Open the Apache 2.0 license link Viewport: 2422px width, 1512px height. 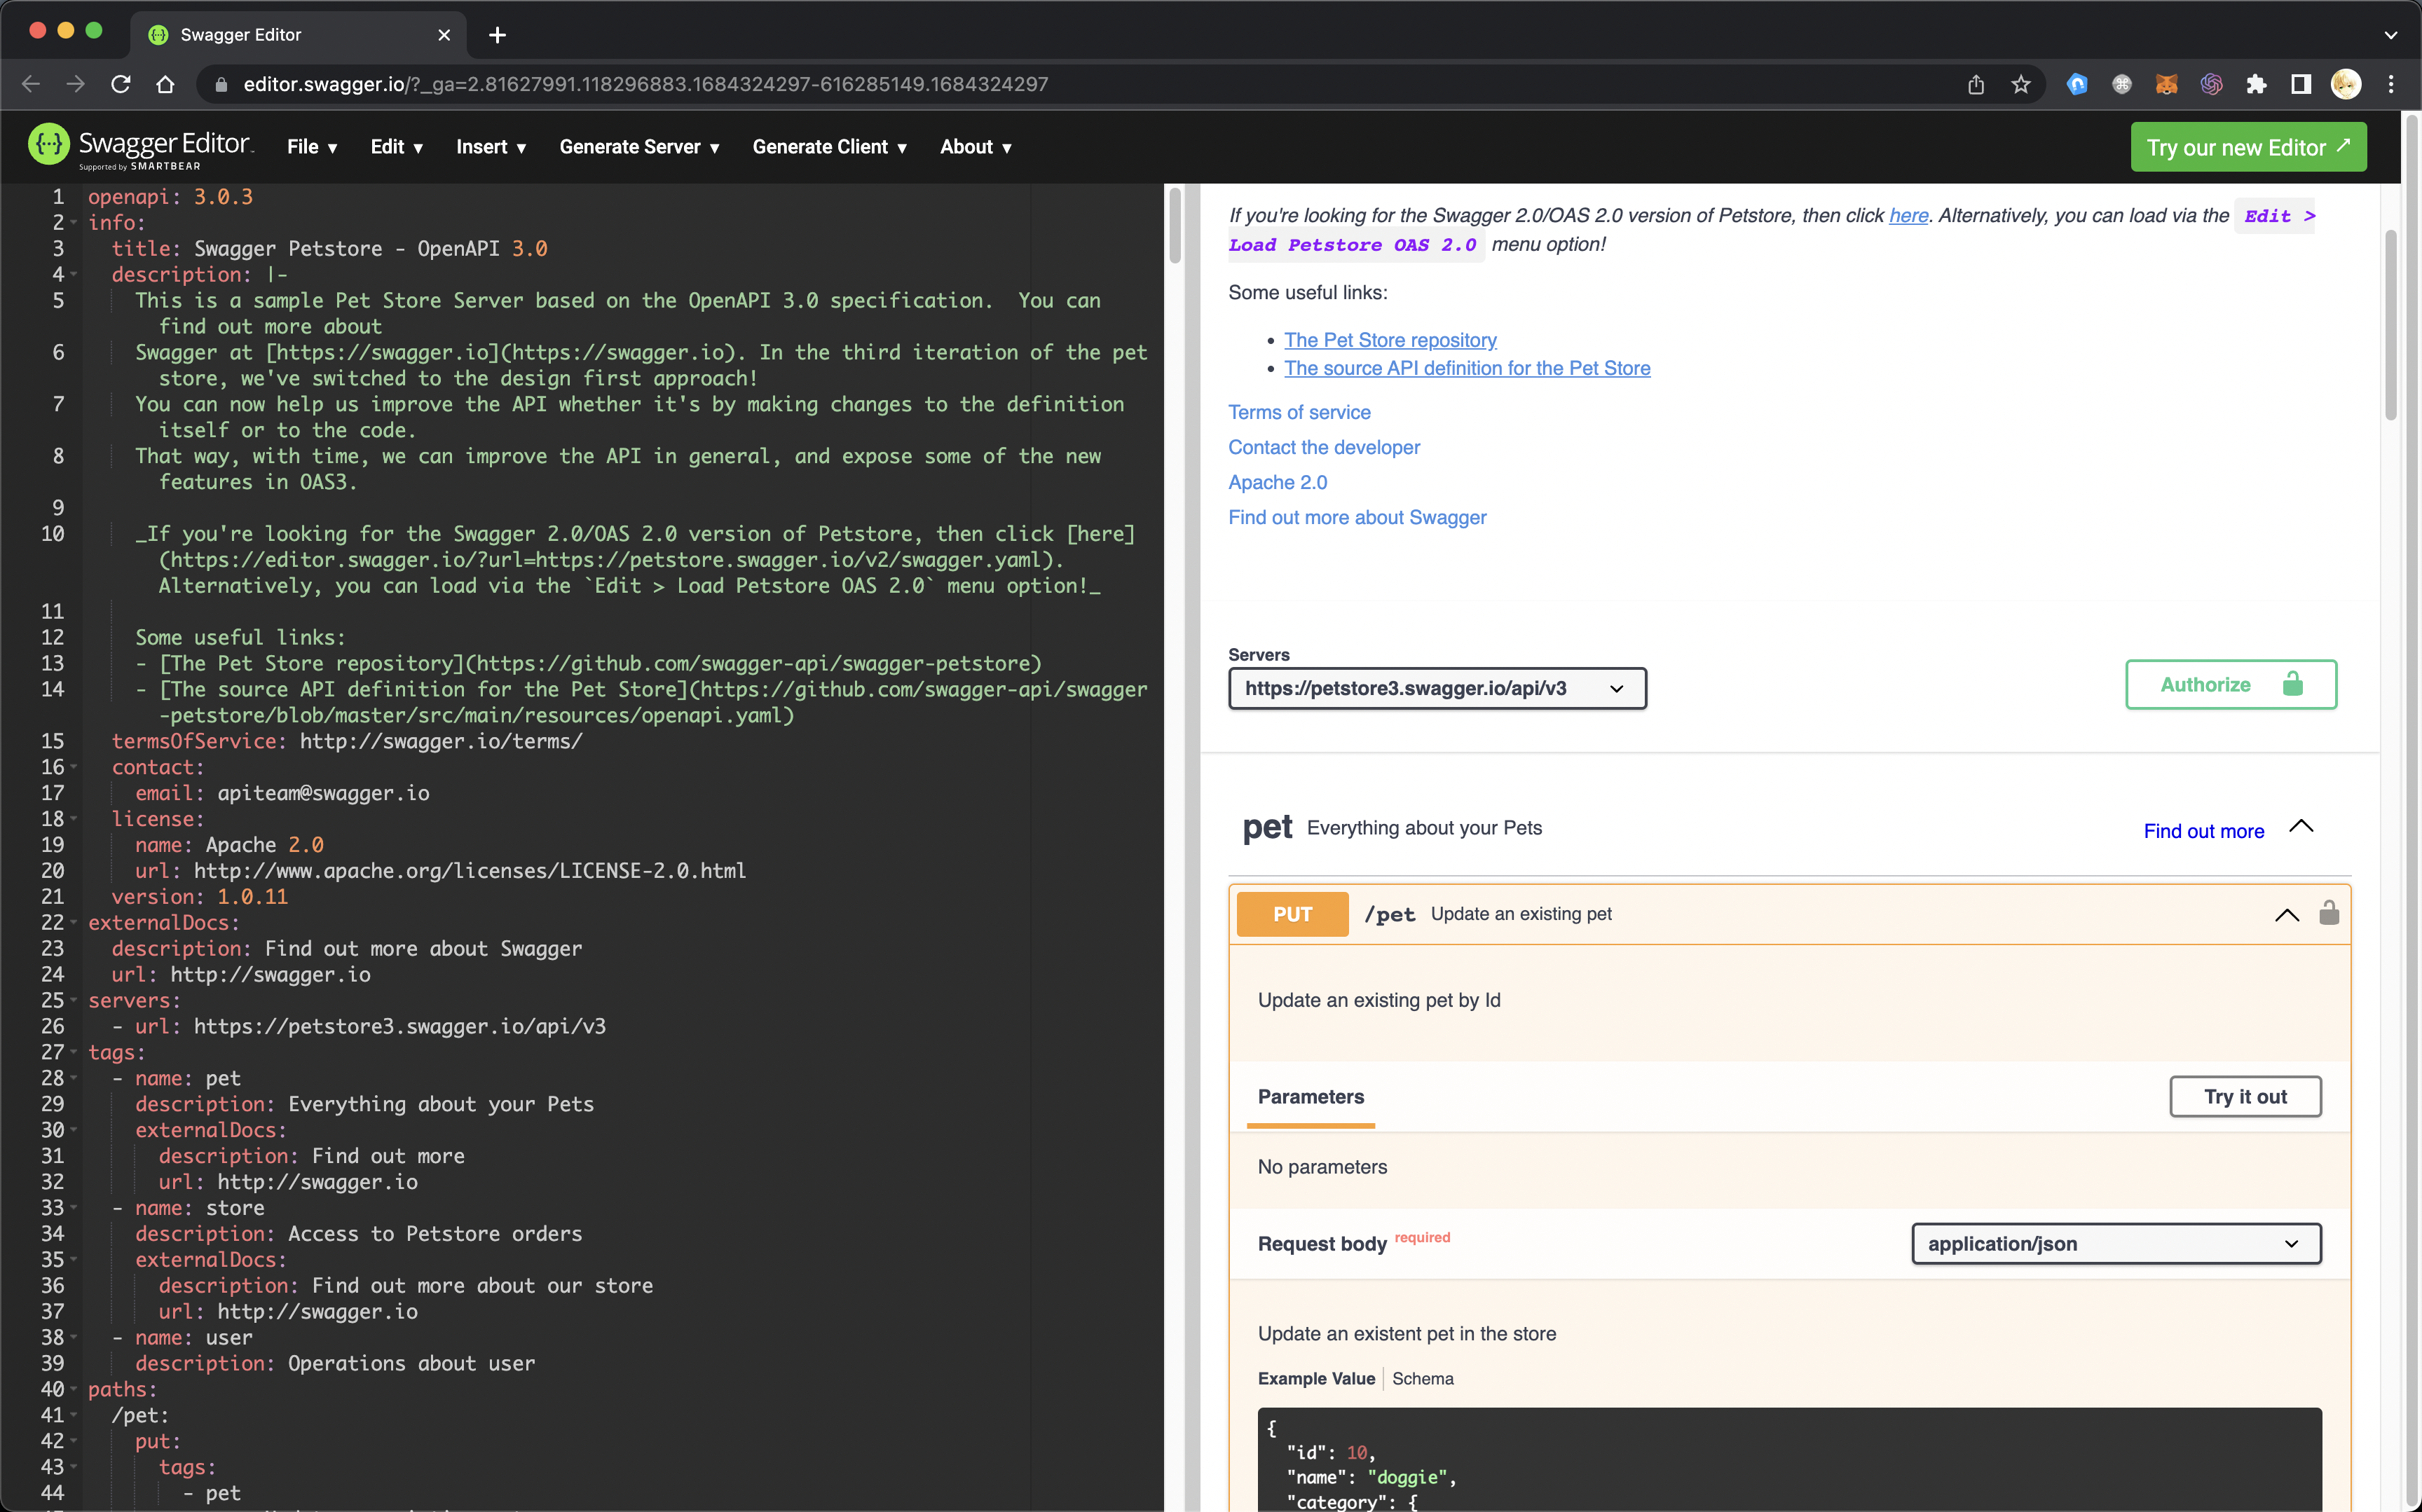[x=1278, y=482]
